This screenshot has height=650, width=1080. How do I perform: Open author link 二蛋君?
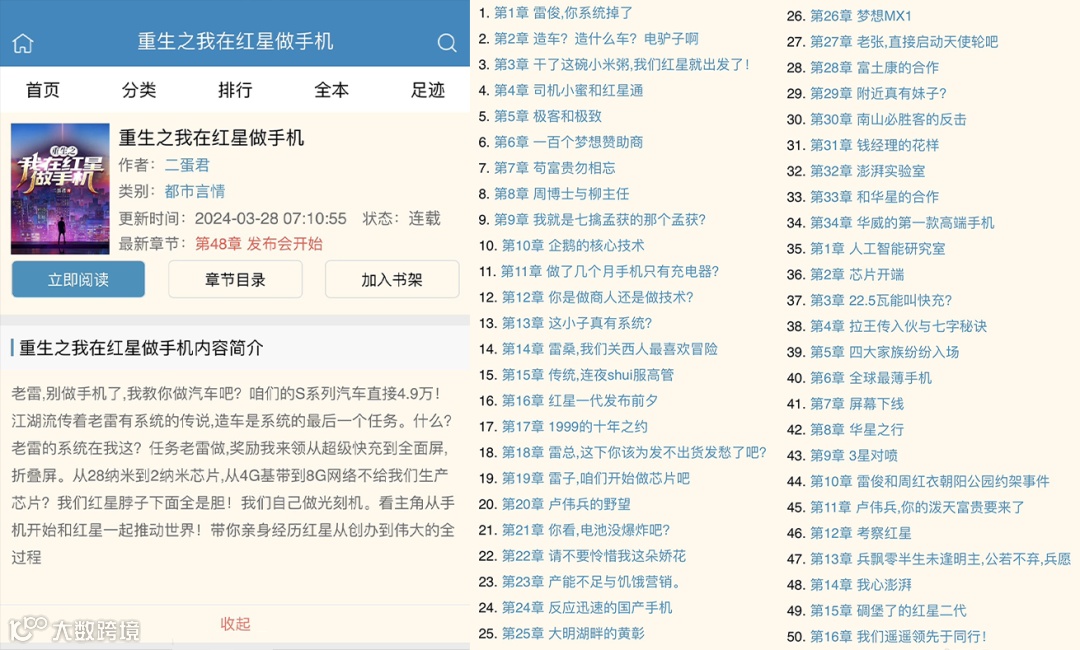click(187, 165)
